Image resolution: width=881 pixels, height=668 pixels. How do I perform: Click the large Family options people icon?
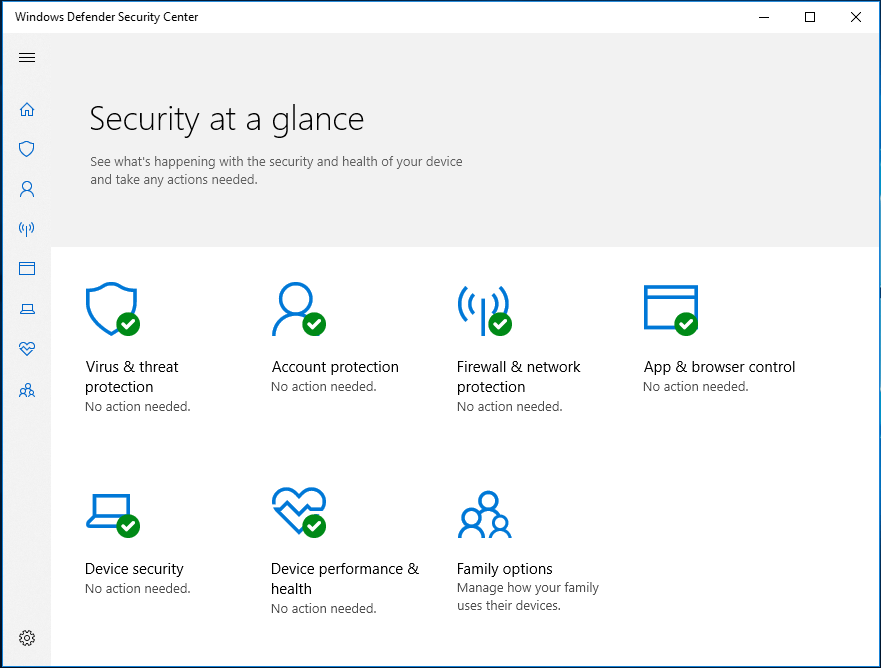coord(484,515)
